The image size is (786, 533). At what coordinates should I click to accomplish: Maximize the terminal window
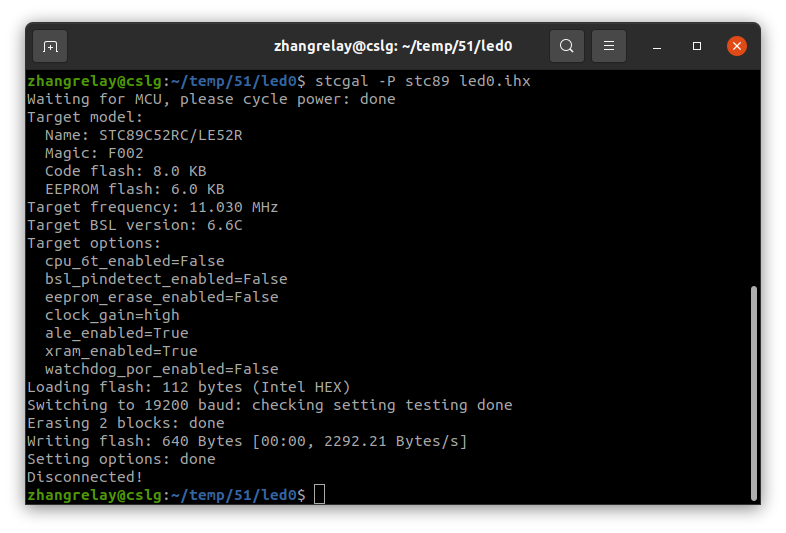(697, 46)
